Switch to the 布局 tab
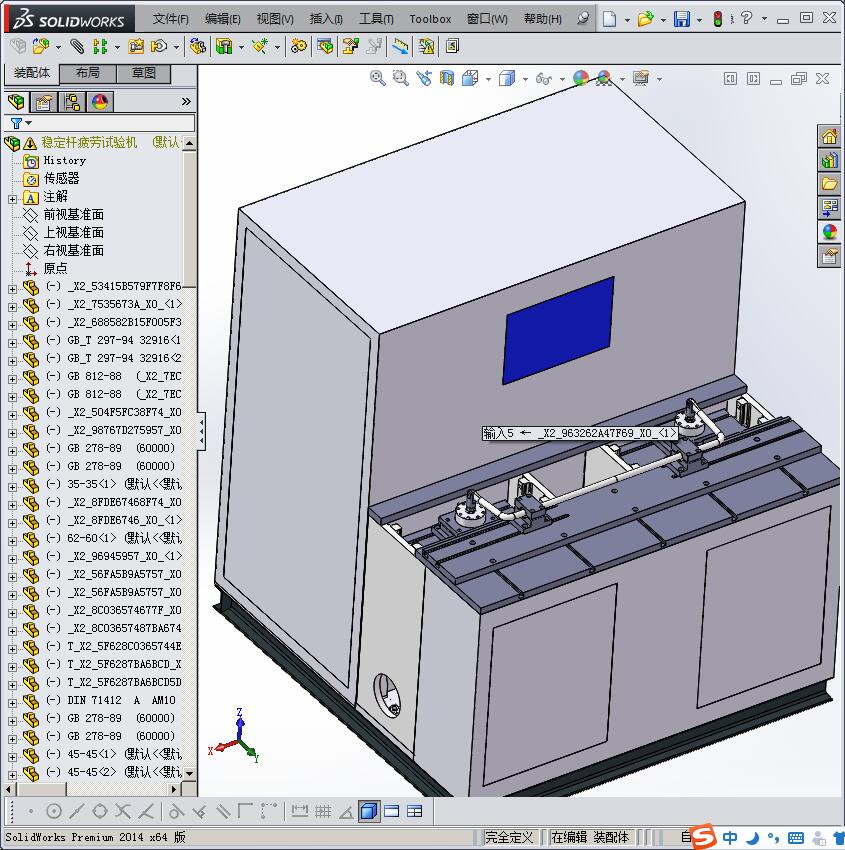This screenshot has height=850, width=845. tap(87, 73)
